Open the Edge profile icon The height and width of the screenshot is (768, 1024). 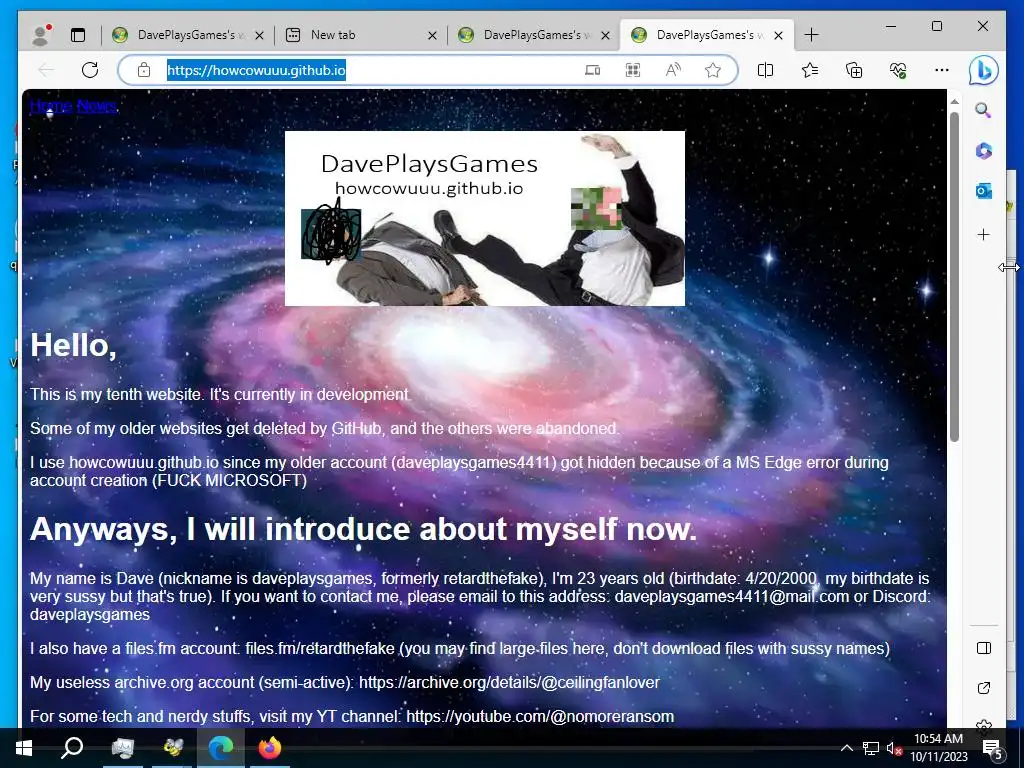click(41, 35)
